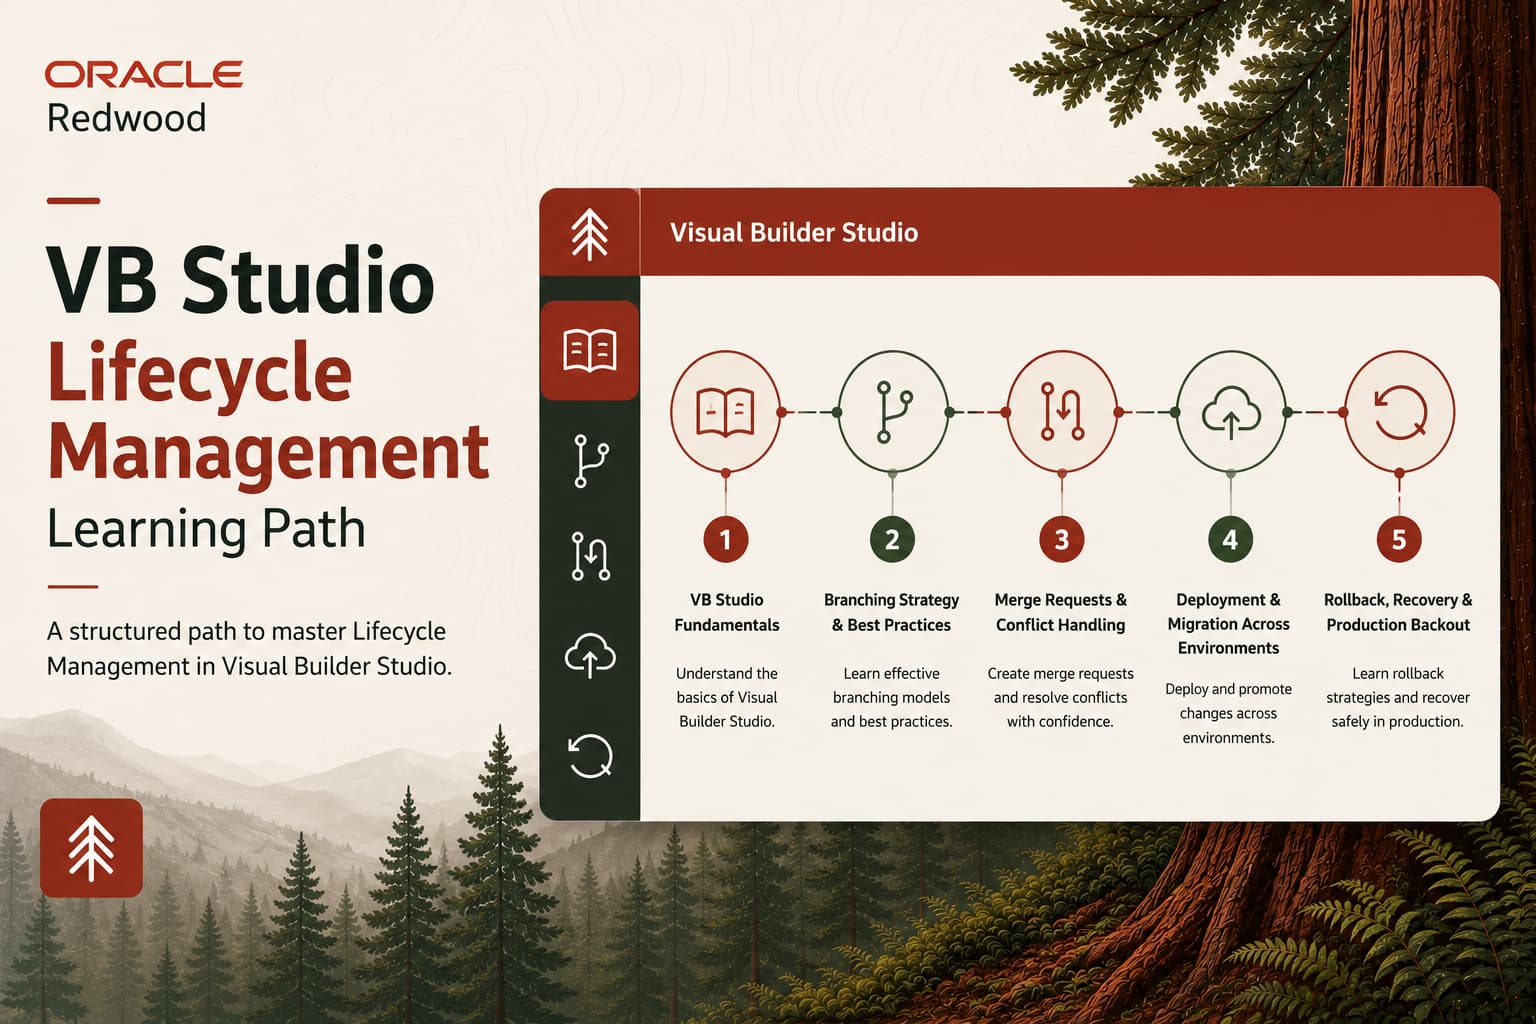Open Rollback, Recovery & Production Backout heading
Image resolution: width=1536 pixels, height=1024 pixels.
click(x=1398, y=612)
